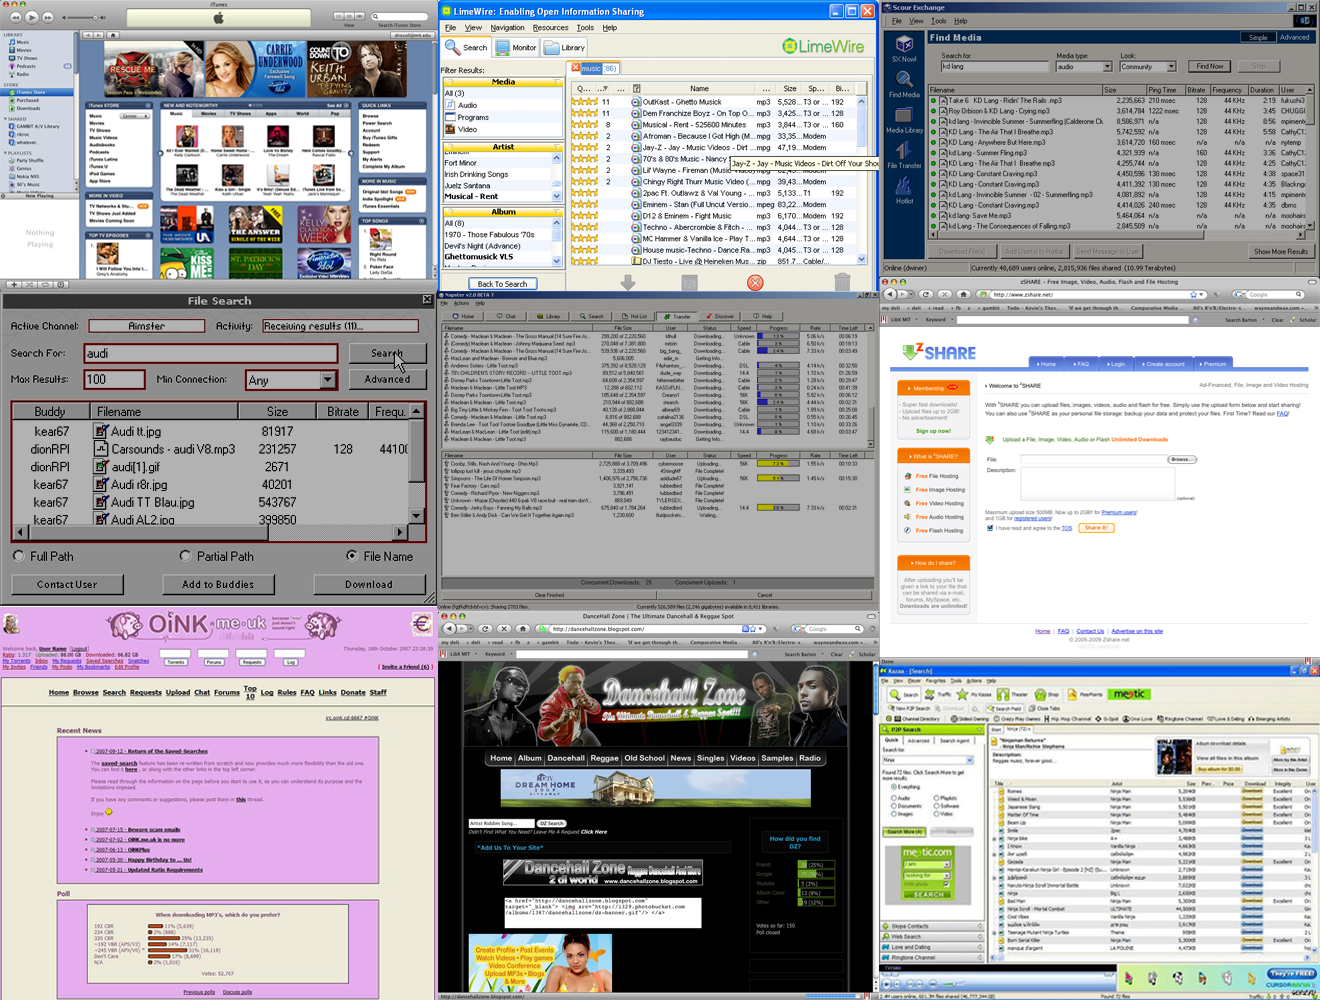Click reload icon in Dancehall Zone browser

[485, 629]
